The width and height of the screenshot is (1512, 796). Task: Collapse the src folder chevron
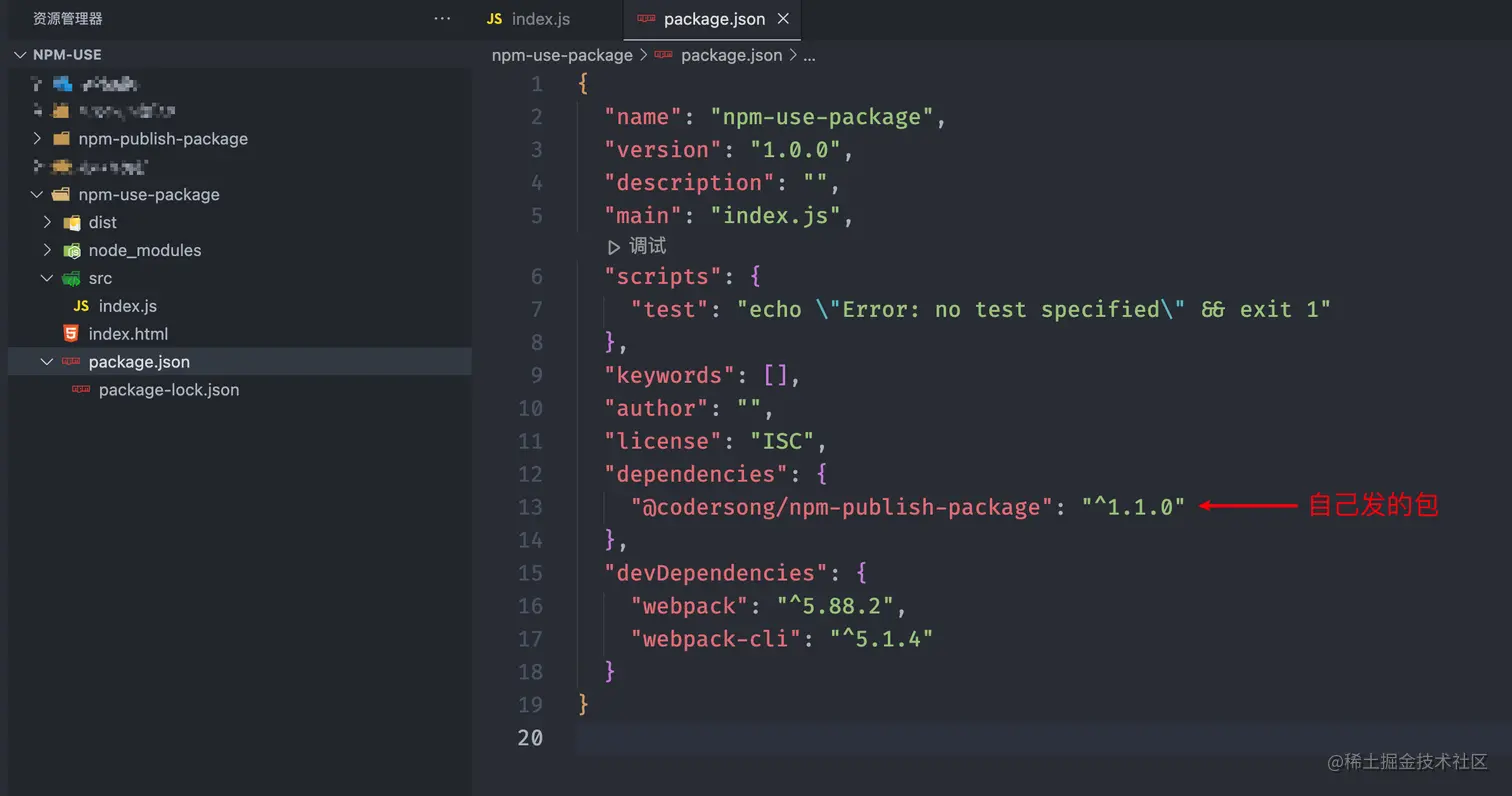47,278
